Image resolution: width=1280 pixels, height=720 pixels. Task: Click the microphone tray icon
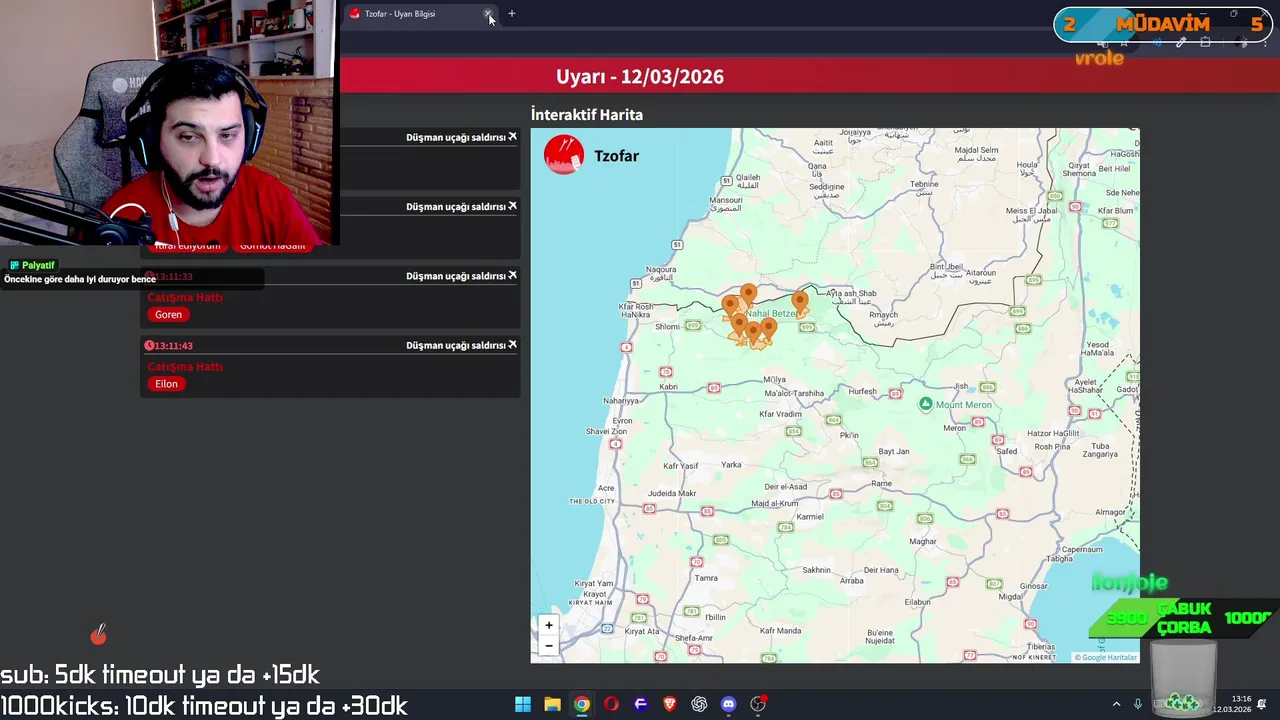[x=1138, y=704]
